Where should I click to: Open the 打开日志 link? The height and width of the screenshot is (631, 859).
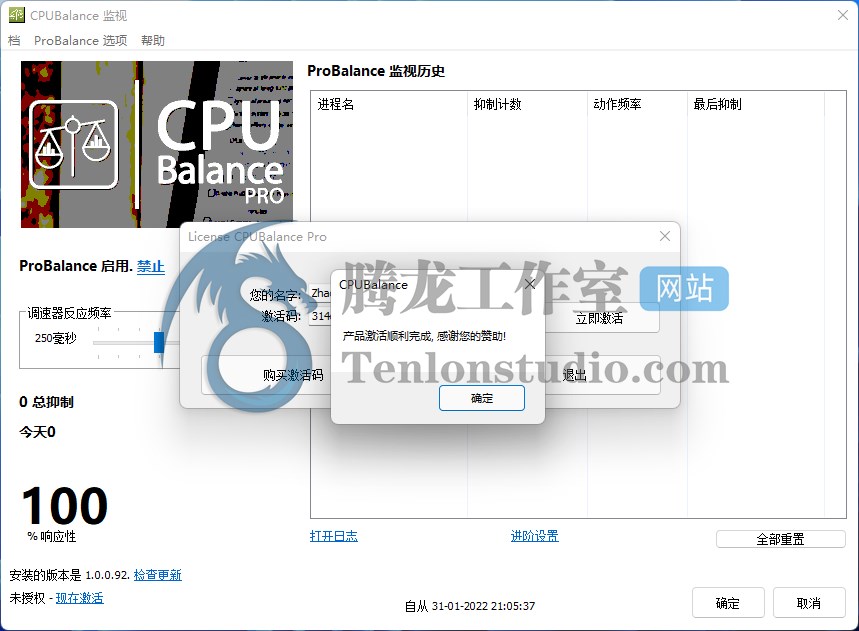[x=334, y=536]
